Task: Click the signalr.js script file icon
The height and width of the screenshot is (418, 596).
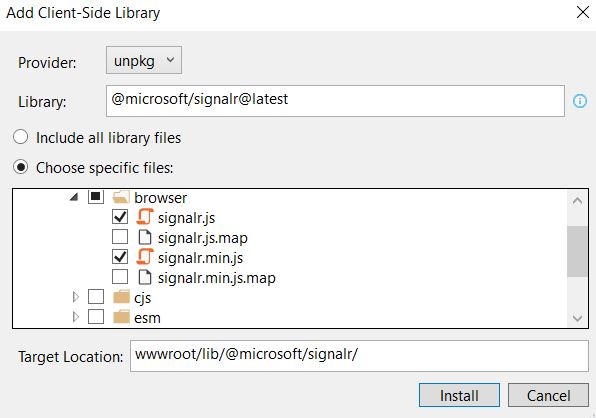Action: click(144, 217)
